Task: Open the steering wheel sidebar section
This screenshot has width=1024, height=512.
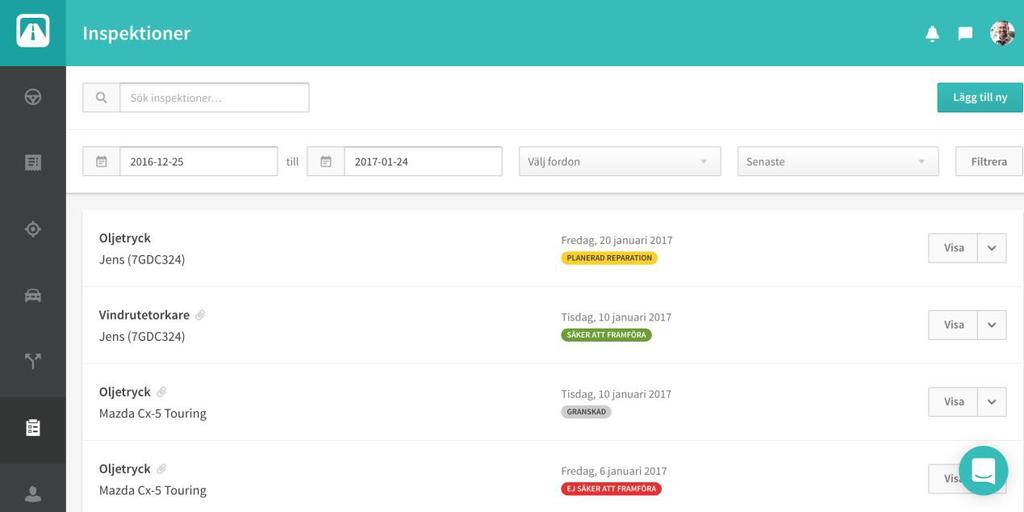Action: pos(33,97)
